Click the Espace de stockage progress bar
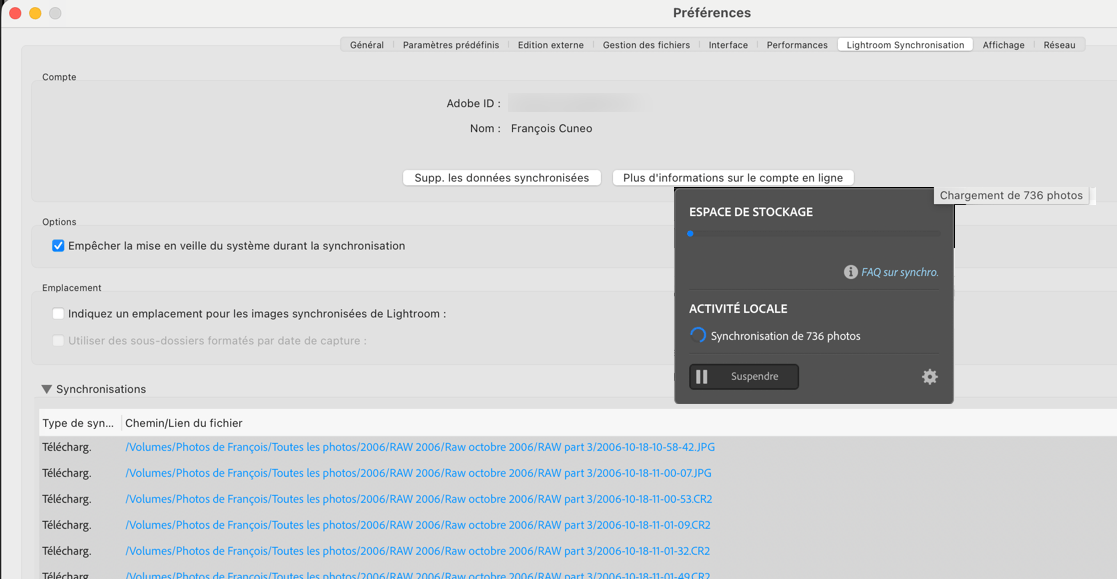 point(814,233)
